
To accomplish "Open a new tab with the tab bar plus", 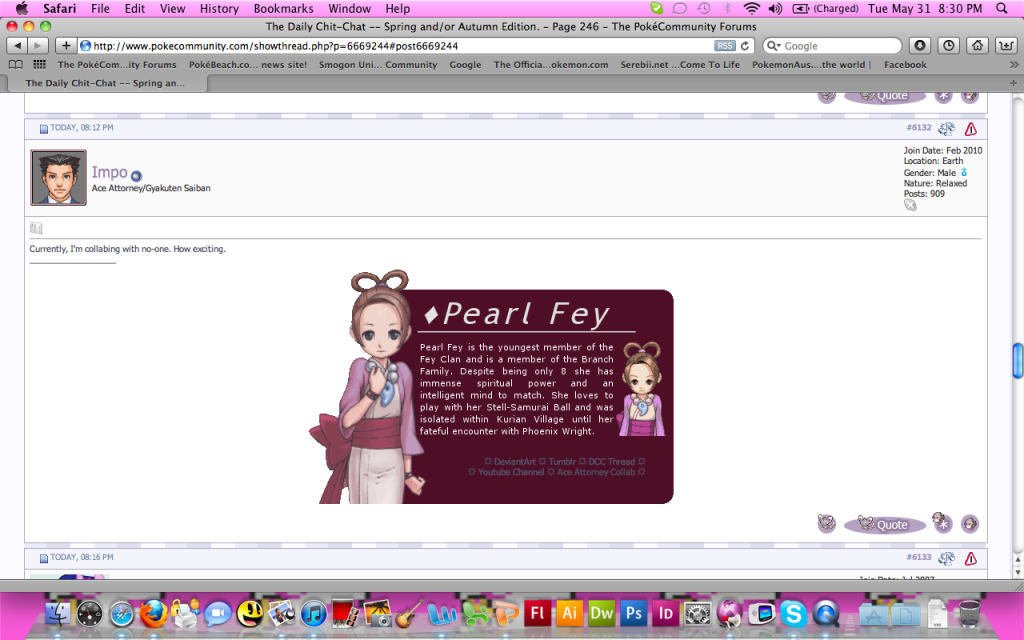I will (1013, 83).
